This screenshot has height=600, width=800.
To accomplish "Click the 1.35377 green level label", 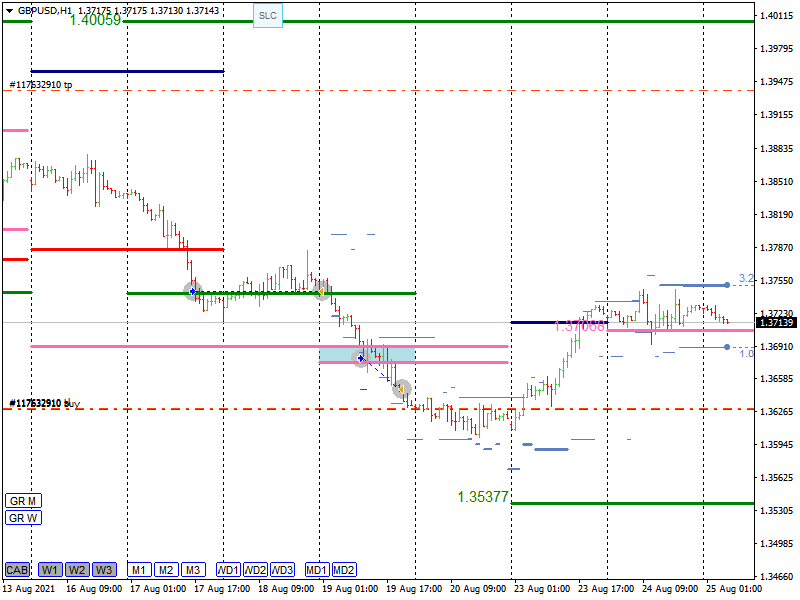I will [483, 497].
